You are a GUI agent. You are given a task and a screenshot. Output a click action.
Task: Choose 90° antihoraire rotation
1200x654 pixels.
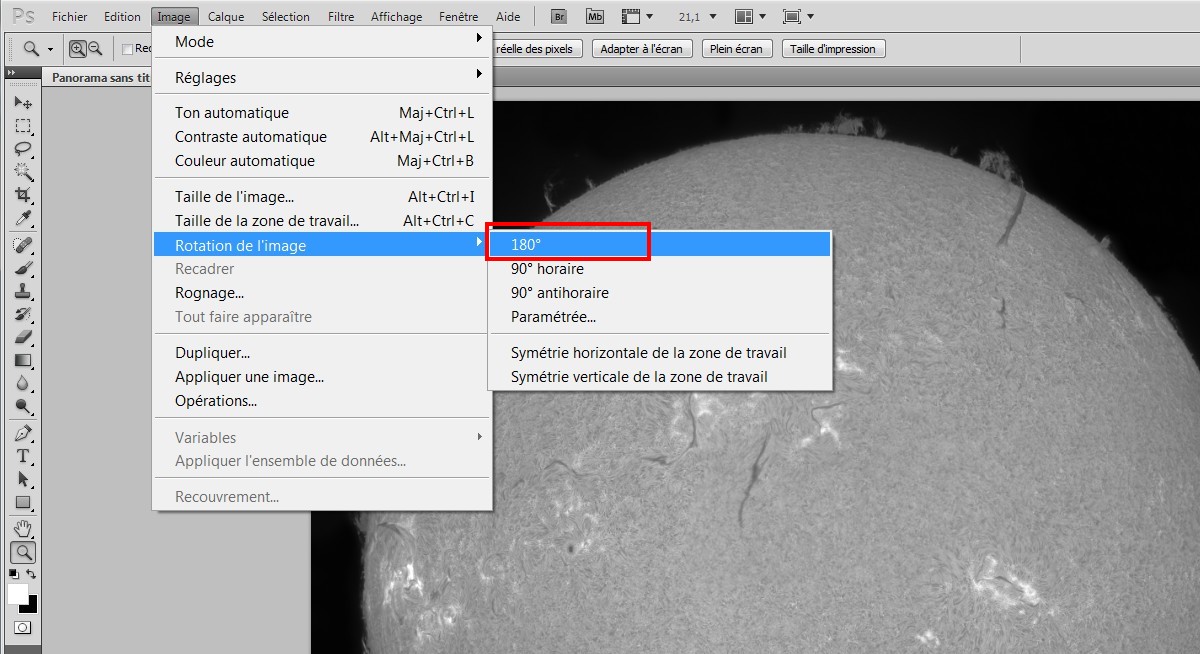tap(660, 292)
